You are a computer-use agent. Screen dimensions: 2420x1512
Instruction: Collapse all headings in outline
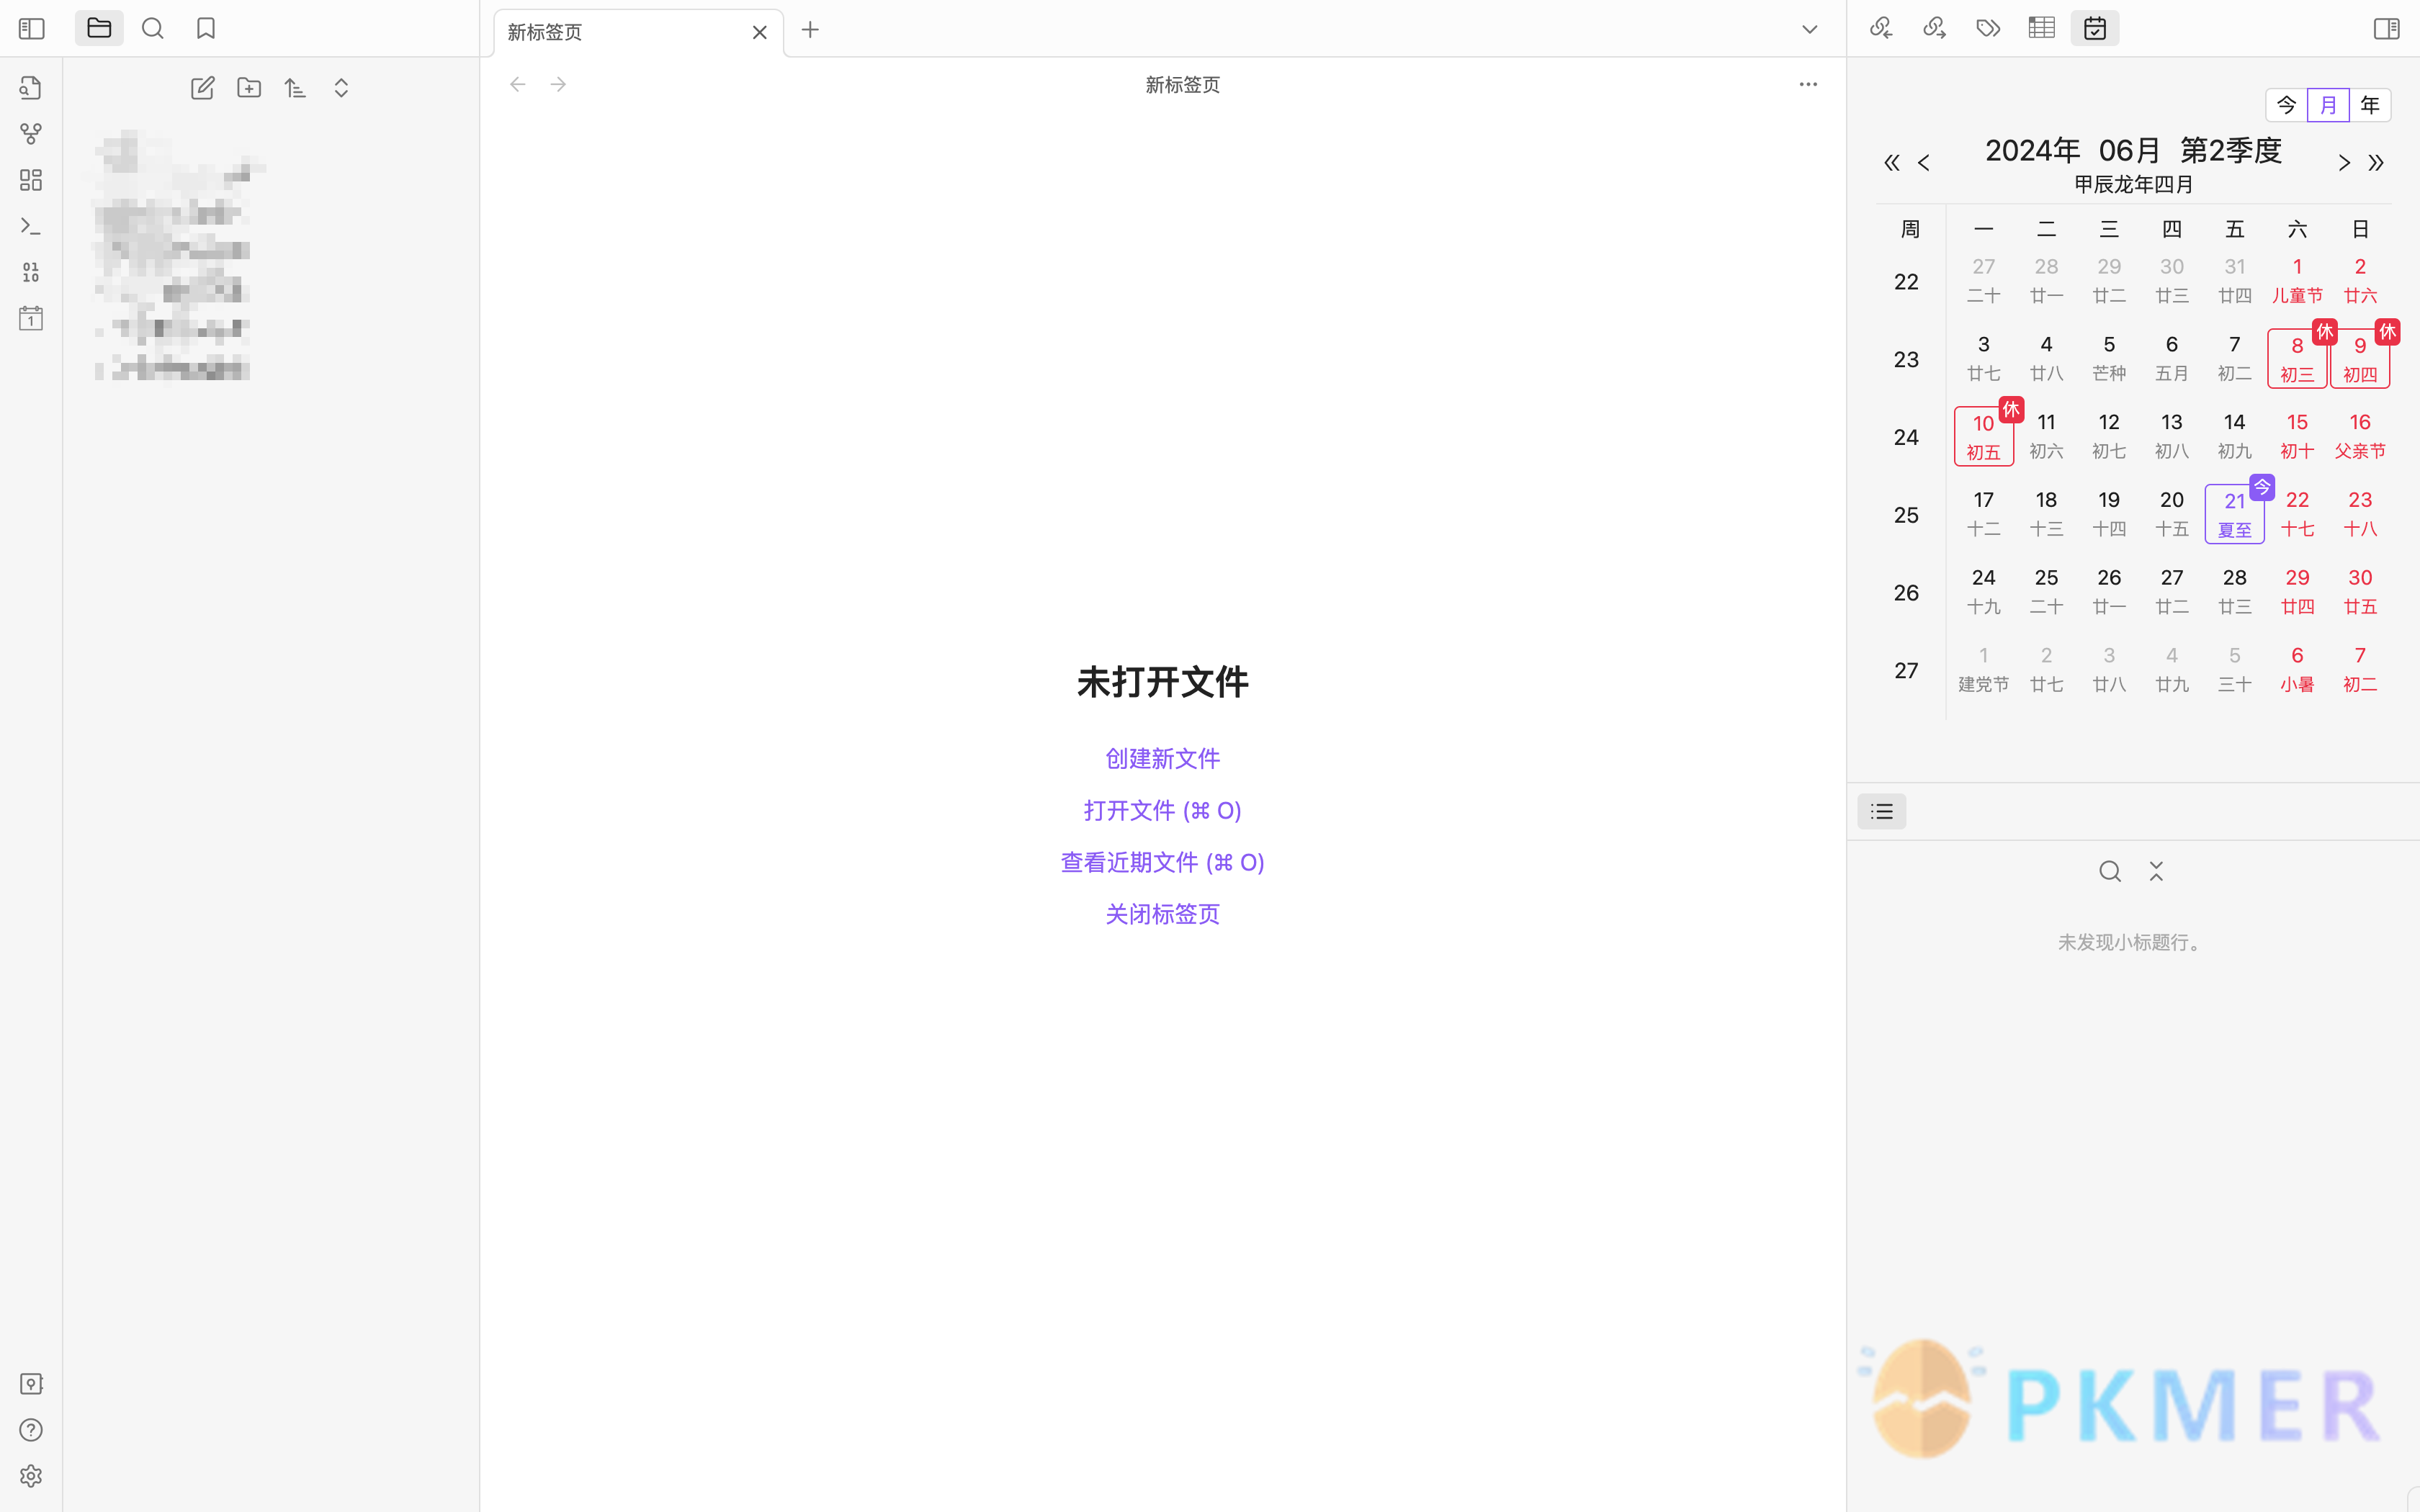click(x=2156, y=871)
